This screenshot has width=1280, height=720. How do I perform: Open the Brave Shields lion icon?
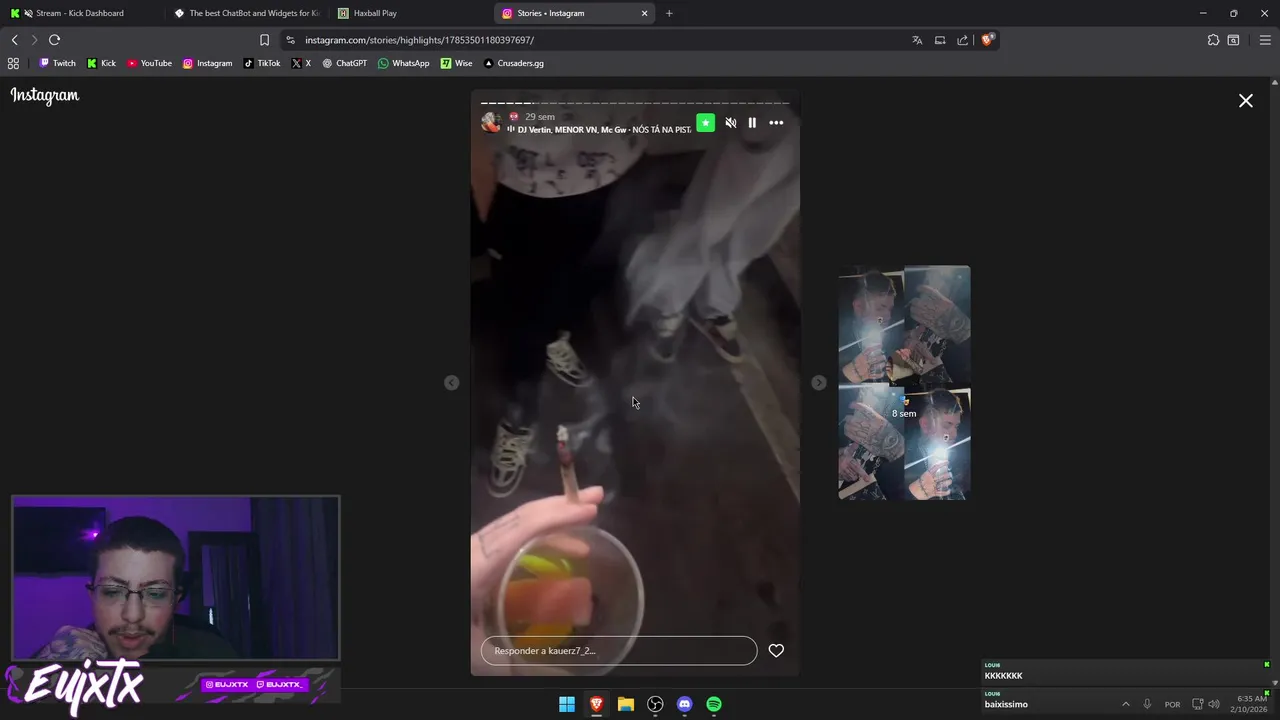click(x=987, y=40)
